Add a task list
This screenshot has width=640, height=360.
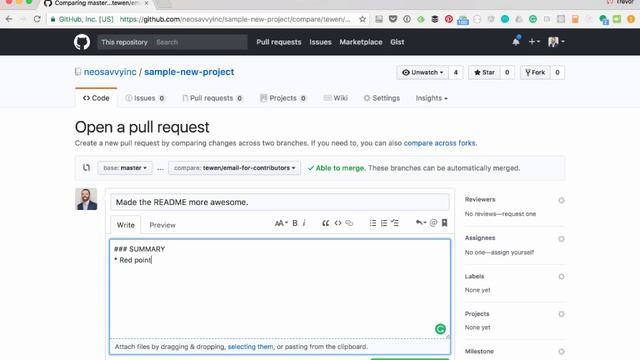point(395,223)
